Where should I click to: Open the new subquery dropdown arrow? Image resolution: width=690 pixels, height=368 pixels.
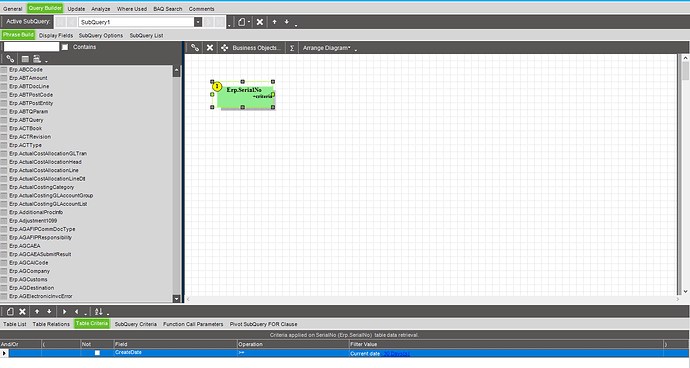249,22
